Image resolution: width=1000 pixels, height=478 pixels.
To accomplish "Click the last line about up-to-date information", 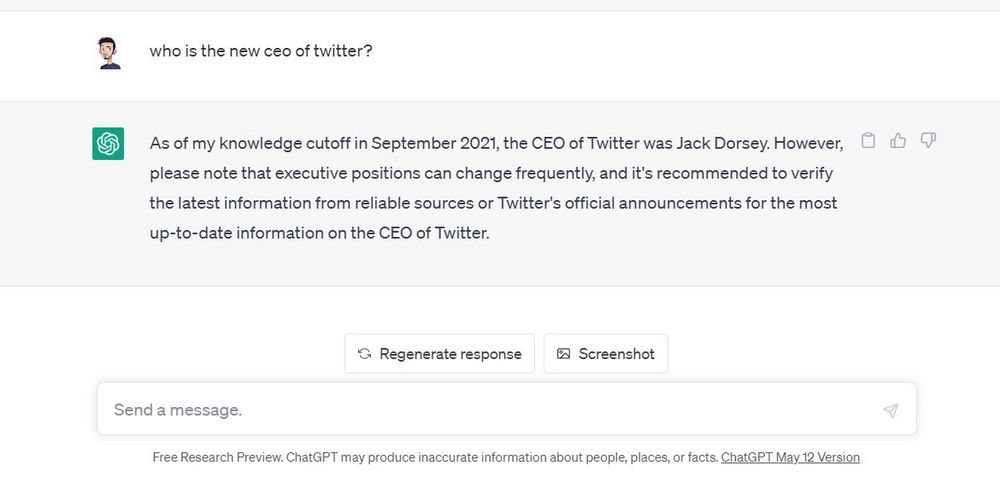I will 320,233.
